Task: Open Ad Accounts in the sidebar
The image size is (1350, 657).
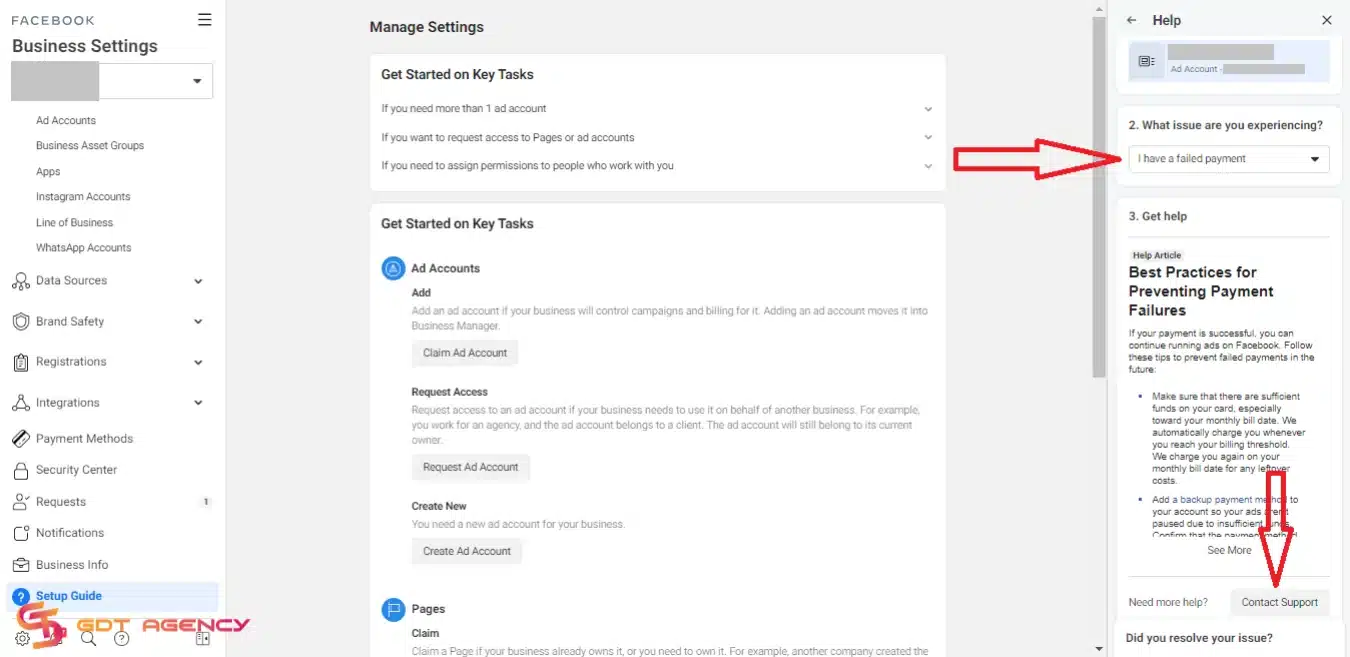Action: [66, 120]
